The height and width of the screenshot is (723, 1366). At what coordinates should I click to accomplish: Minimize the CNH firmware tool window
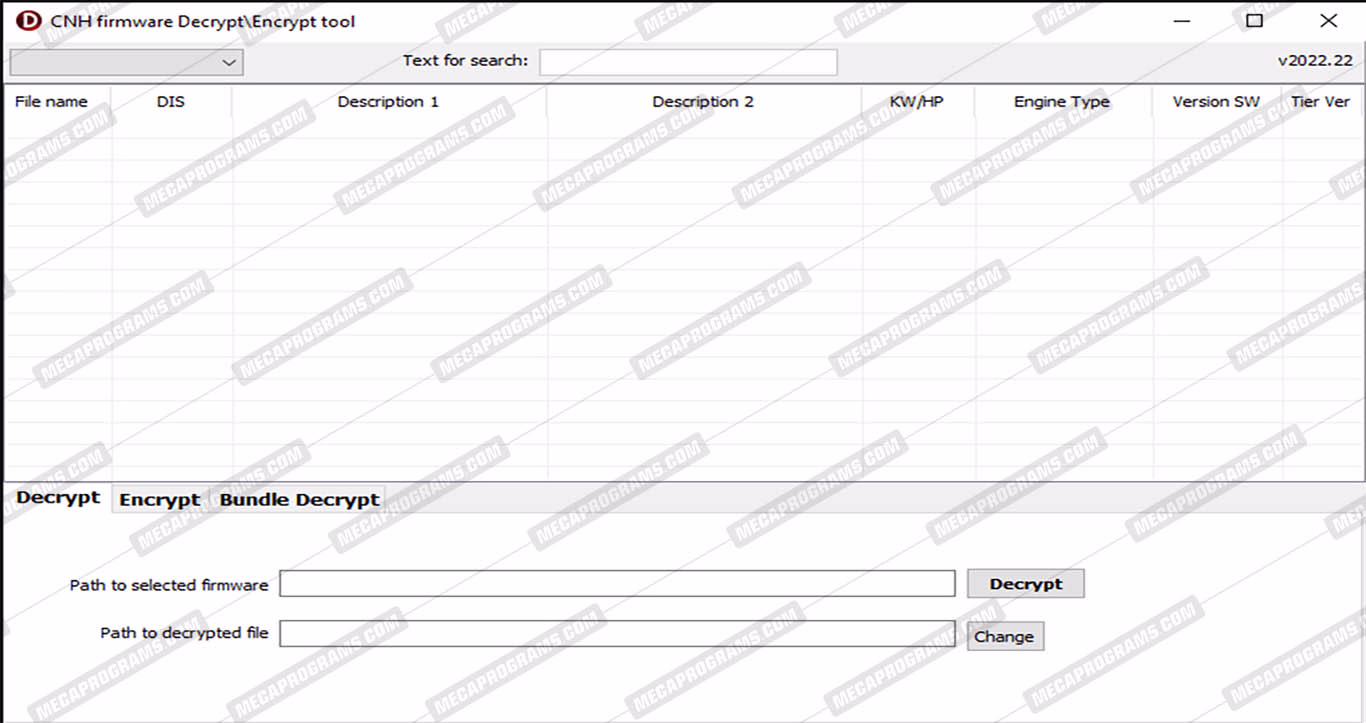(x=1182, y=21)
